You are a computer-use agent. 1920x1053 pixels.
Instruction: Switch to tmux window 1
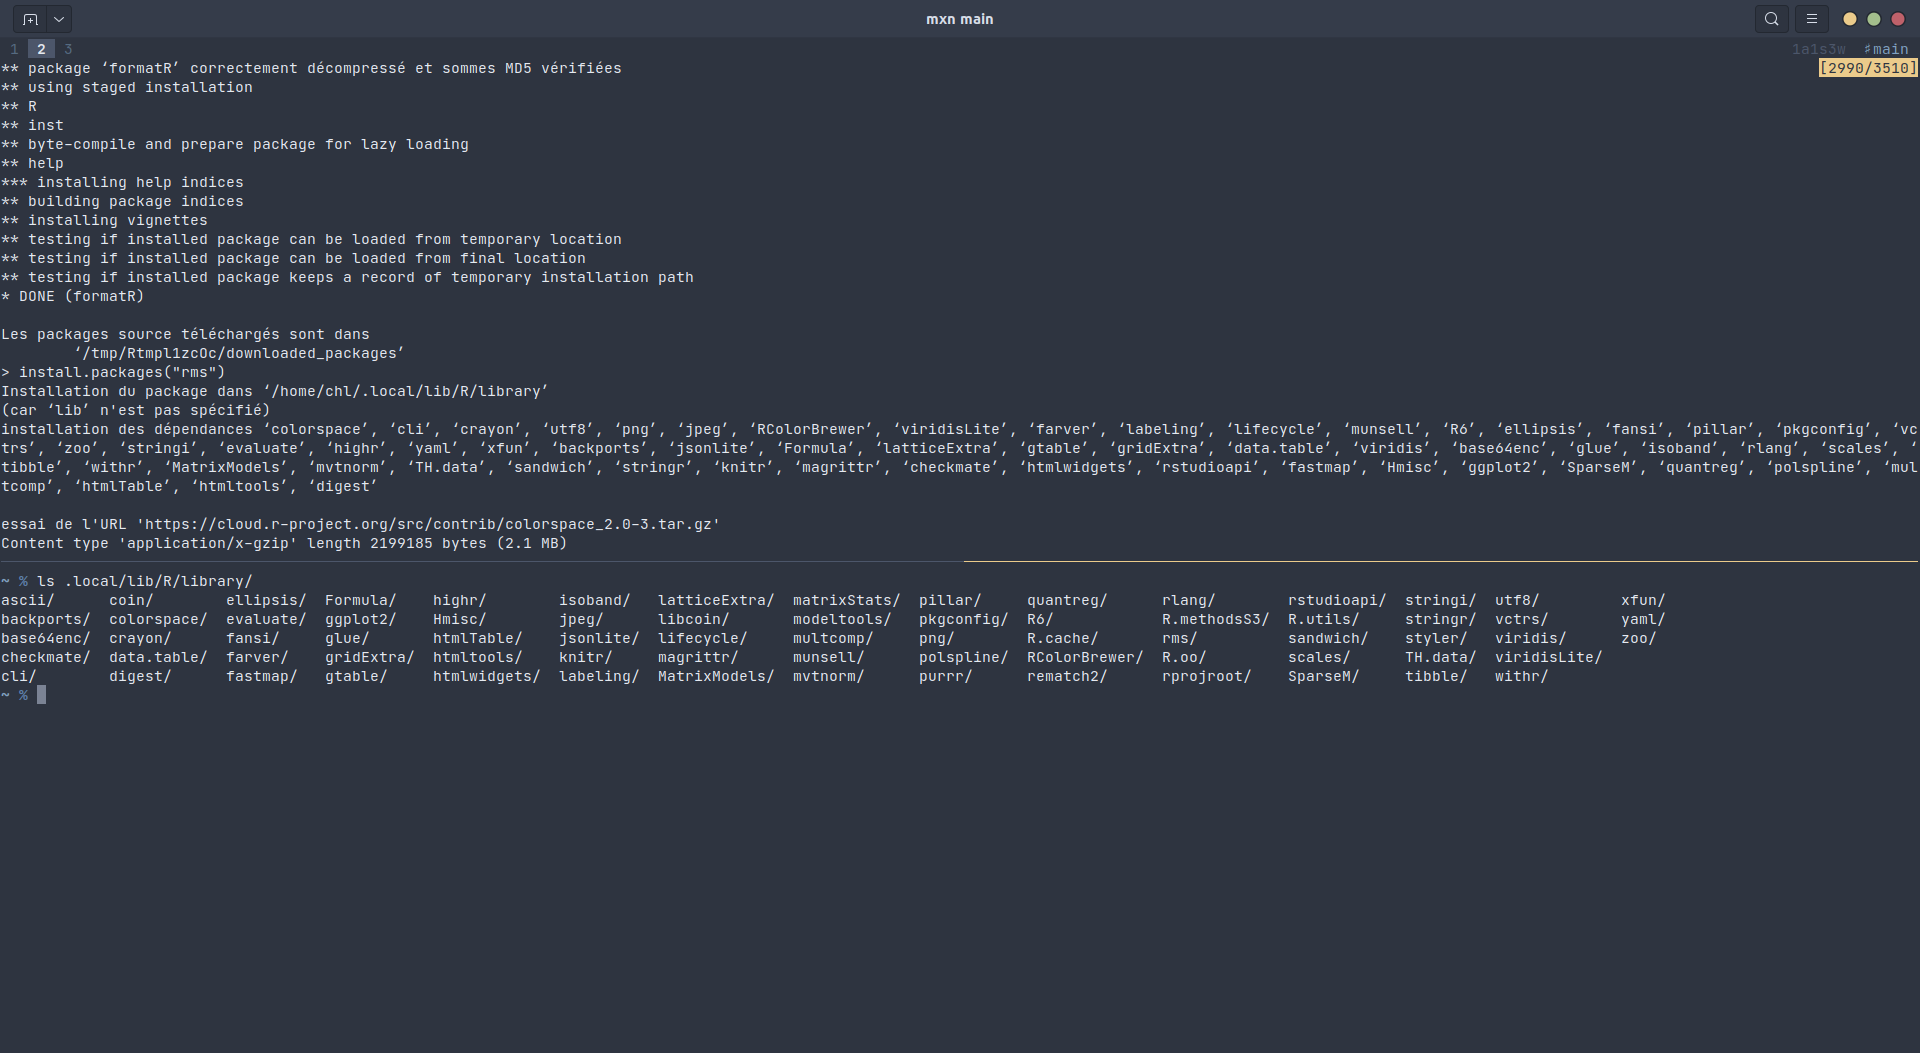(14, 49)
